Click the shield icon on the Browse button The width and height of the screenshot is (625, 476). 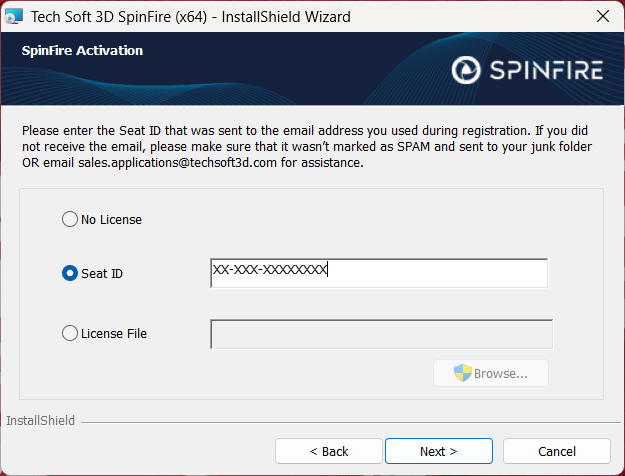coord(462,373)
